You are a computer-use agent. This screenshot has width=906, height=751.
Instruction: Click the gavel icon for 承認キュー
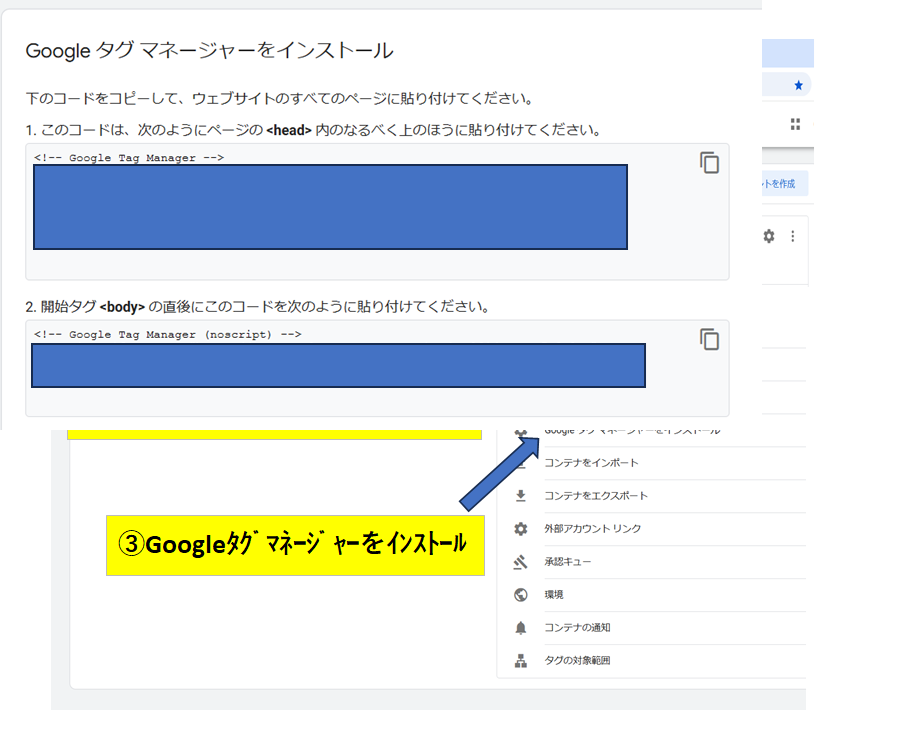[521, 562]
